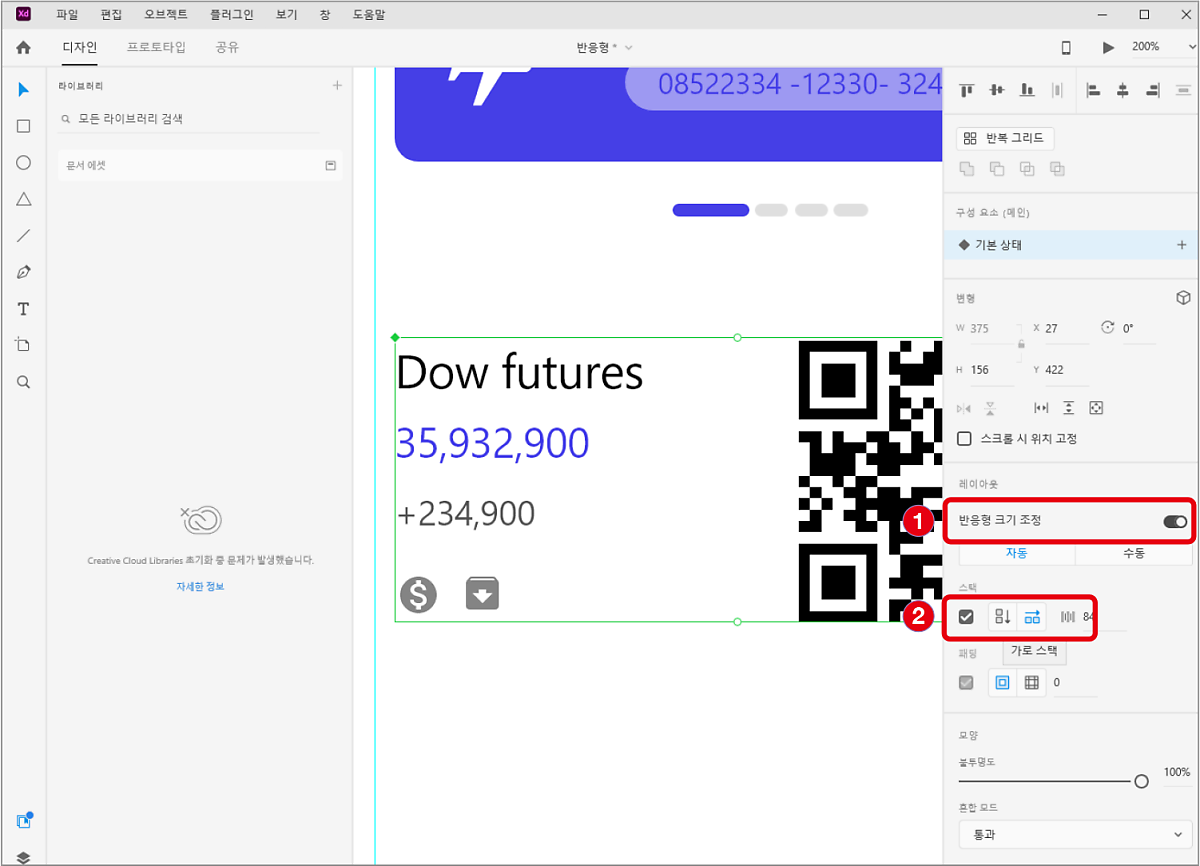This screenshot has width=1200, height=866.
Task: Open the 파일 menu
Action: [67, 15]
